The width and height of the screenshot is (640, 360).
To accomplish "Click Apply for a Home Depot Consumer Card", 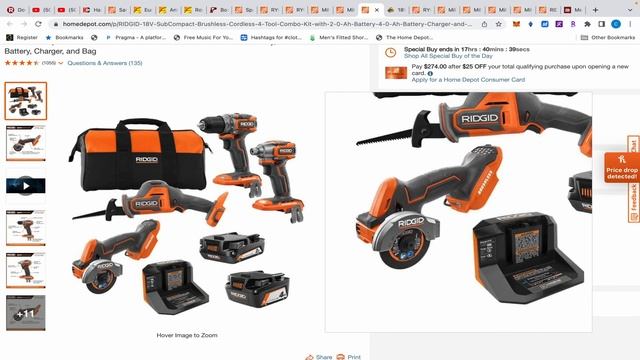I will click(468, 80).
